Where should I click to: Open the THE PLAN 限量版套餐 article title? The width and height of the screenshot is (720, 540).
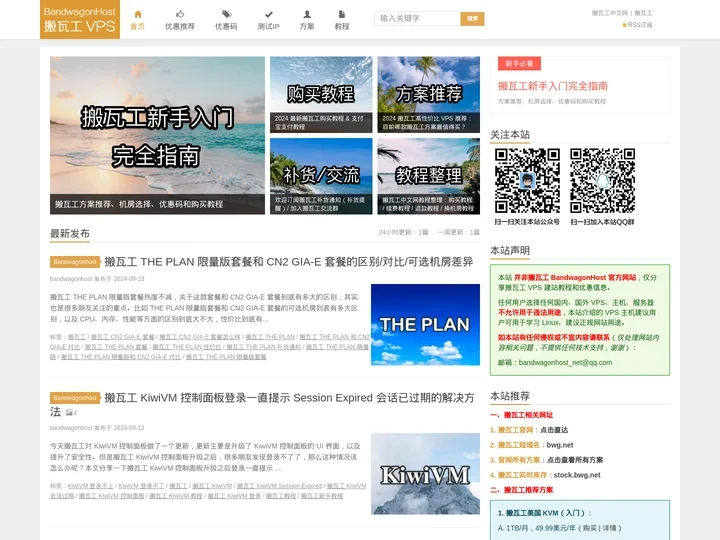pos(289,262)
